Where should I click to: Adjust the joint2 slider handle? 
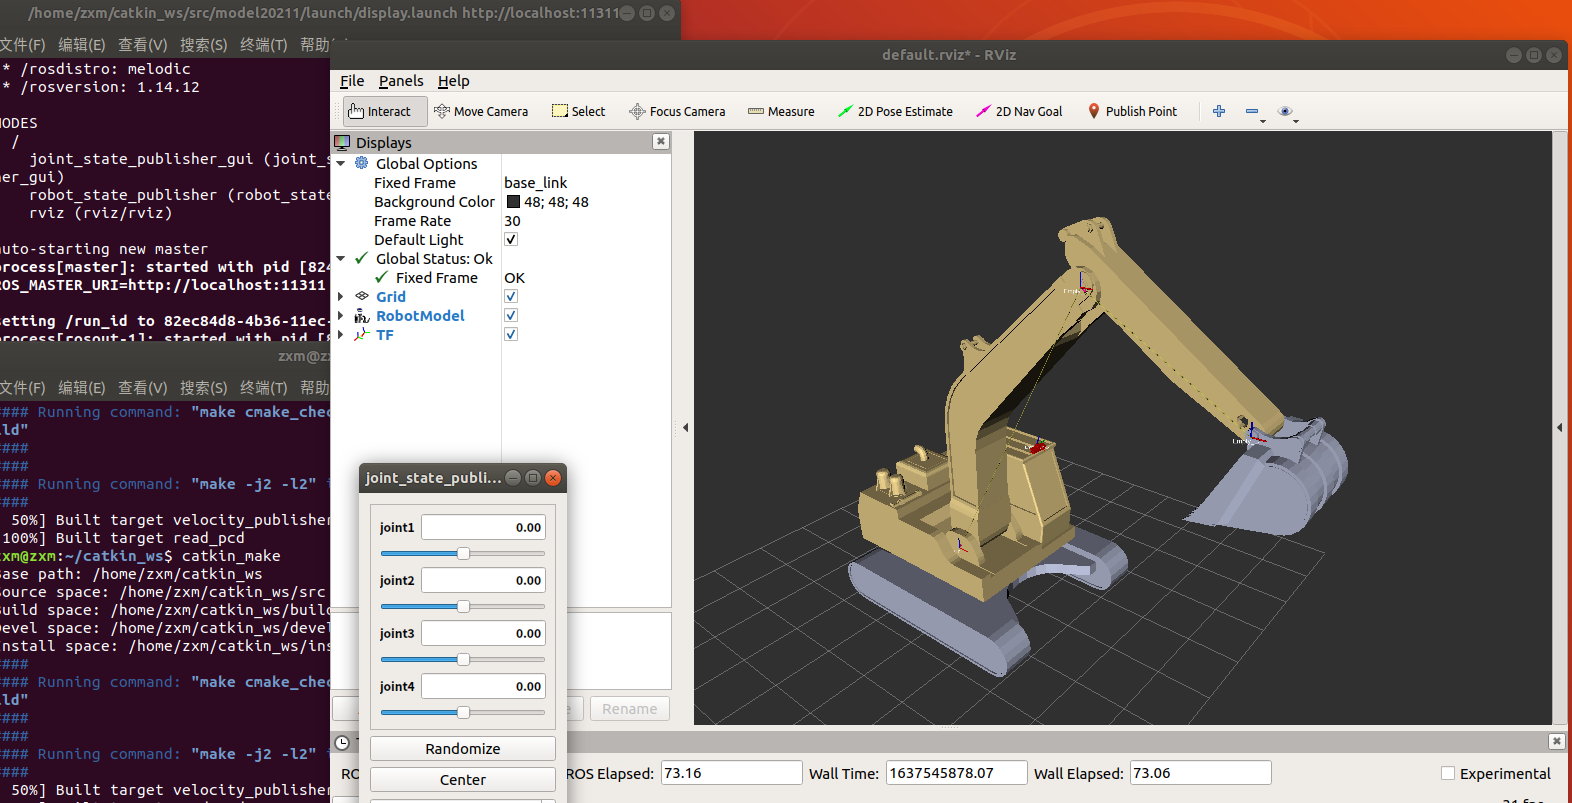(x=463, y=606)
